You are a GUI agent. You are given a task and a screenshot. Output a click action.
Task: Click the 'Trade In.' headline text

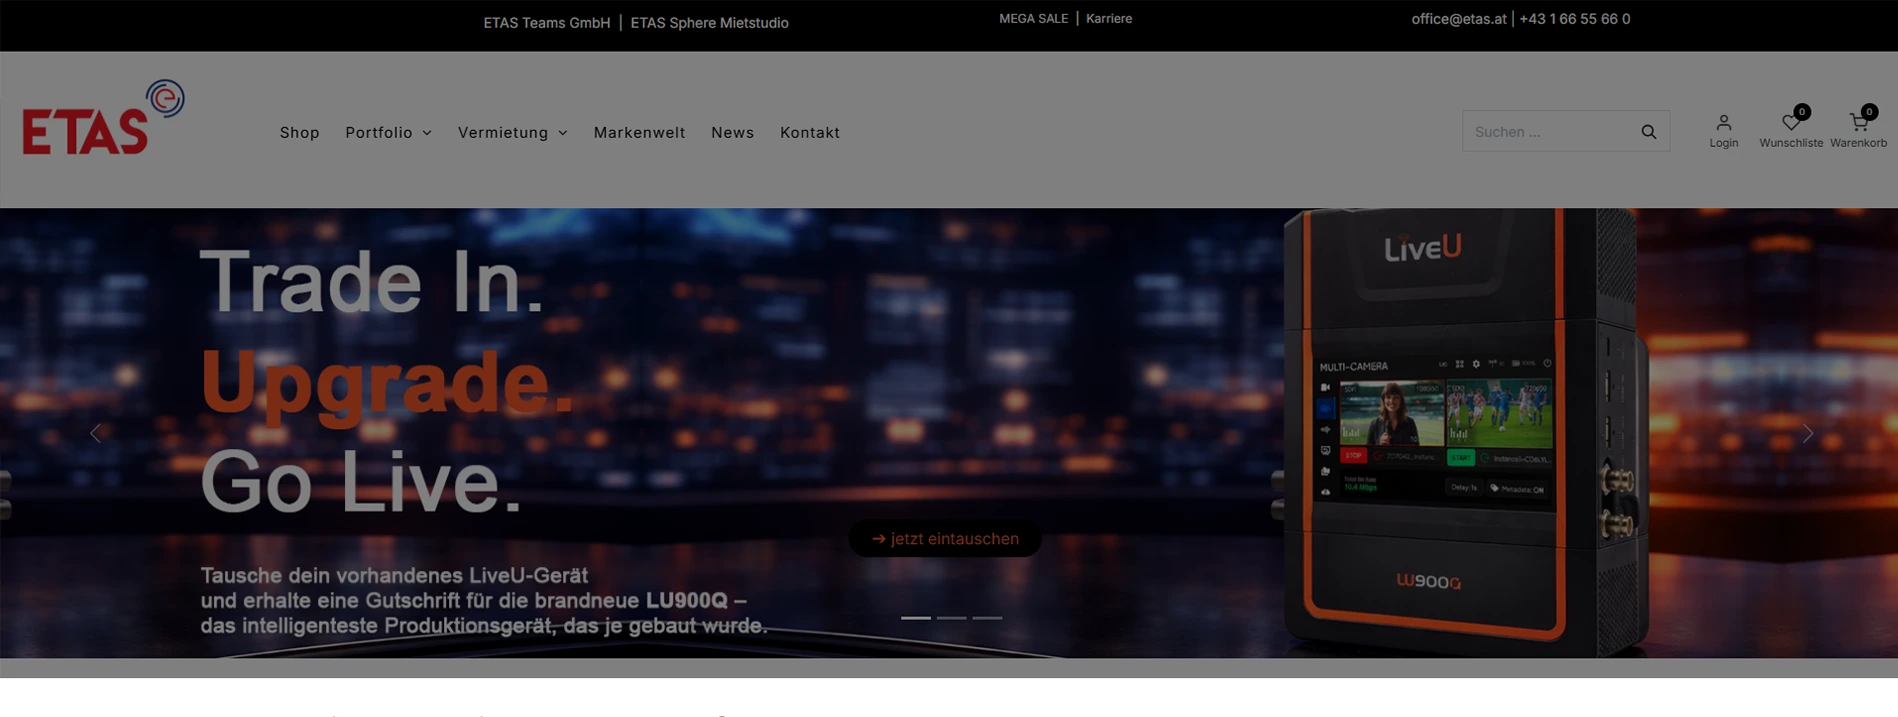(372, 282)
